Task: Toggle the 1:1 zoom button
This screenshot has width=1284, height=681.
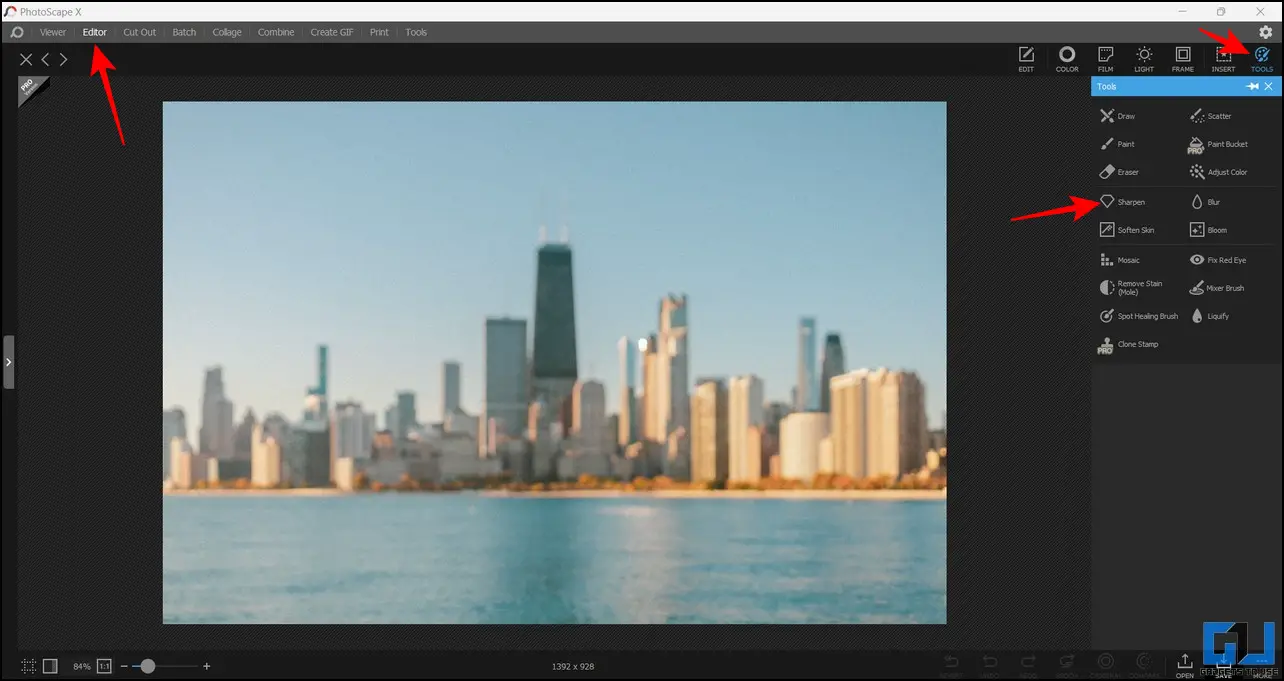Action: point(104,666)
